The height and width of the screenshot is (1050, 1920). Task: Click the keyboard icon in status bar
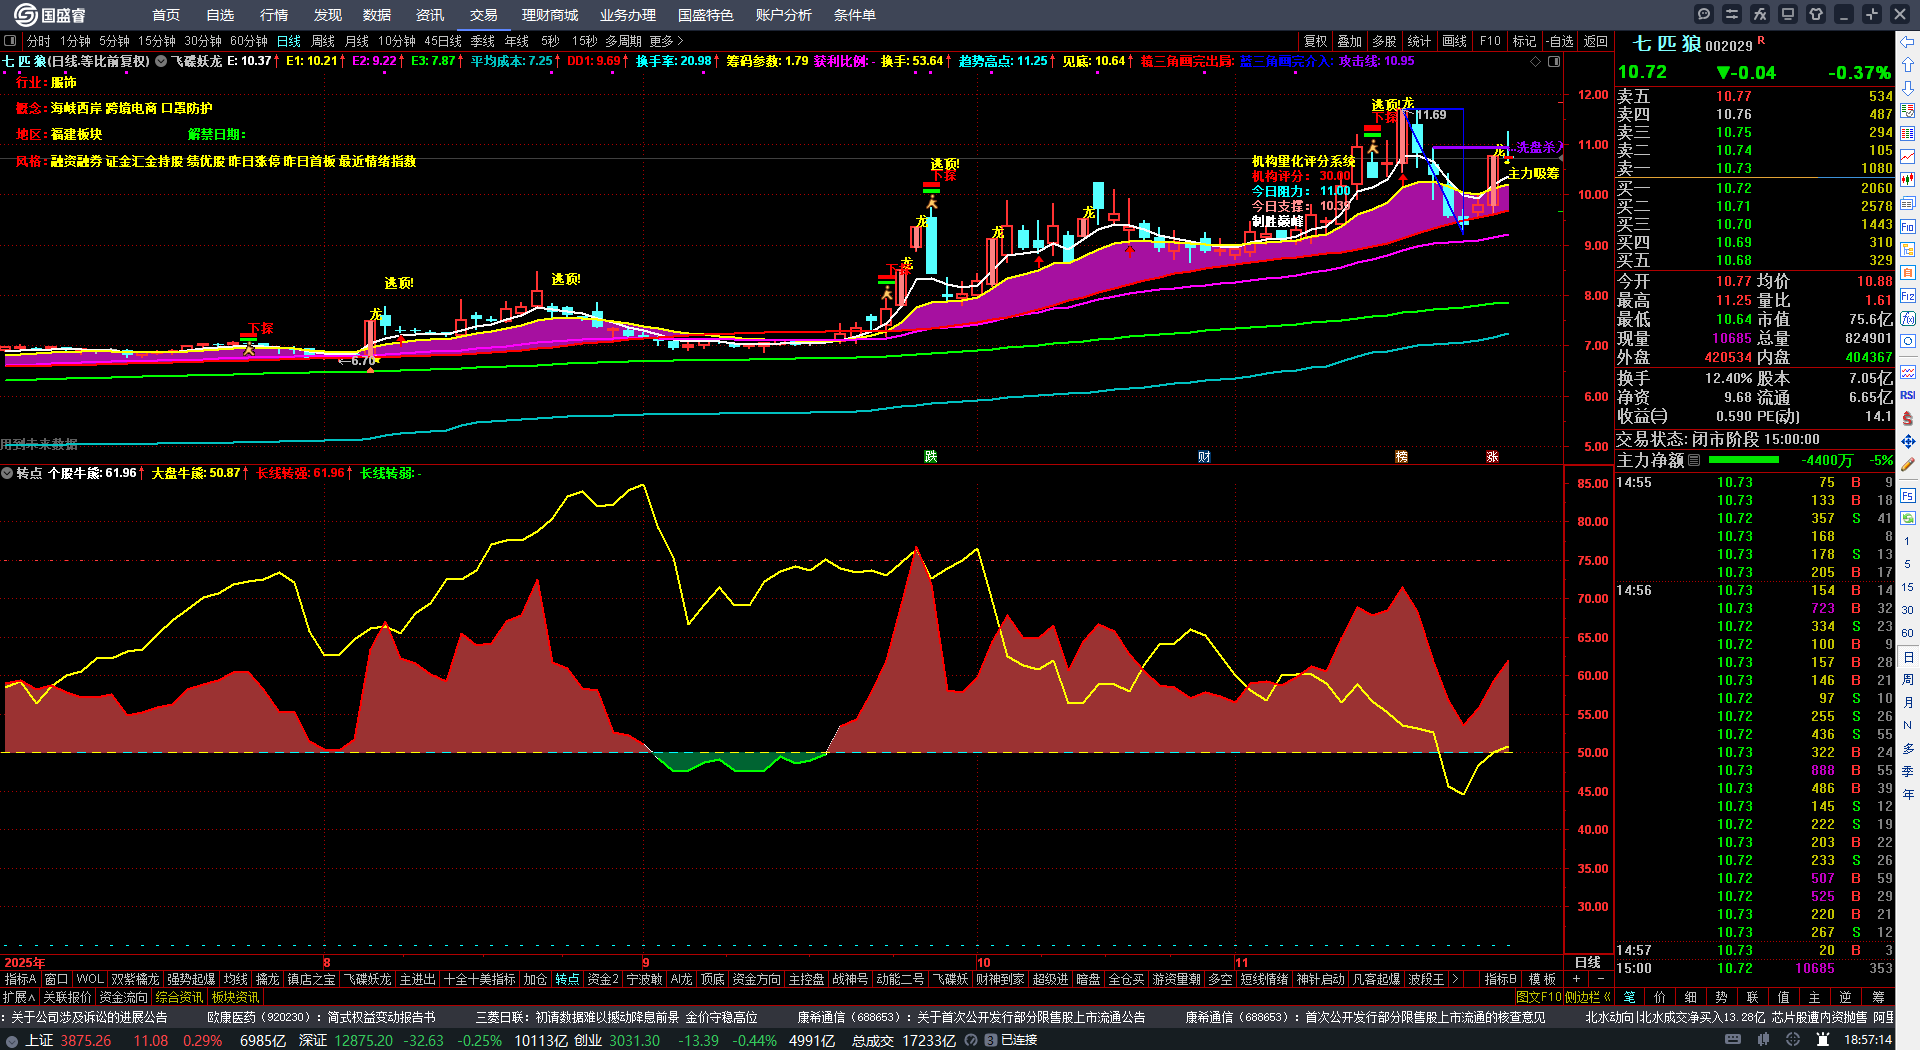click(x=1733, y=1040)
